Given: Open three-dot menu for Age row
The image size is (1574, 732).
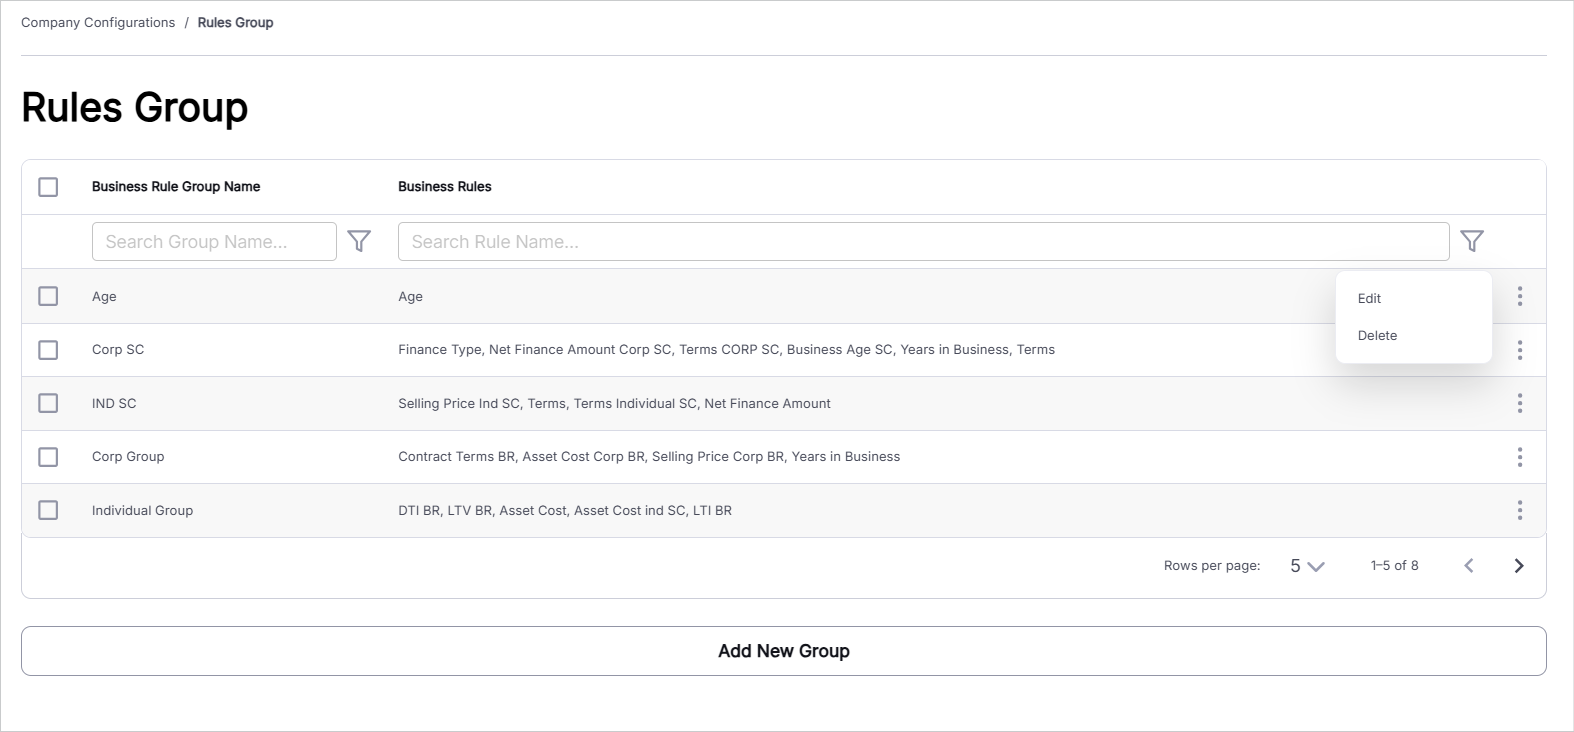Looking at the screenshot, I should pos(1520,296).
